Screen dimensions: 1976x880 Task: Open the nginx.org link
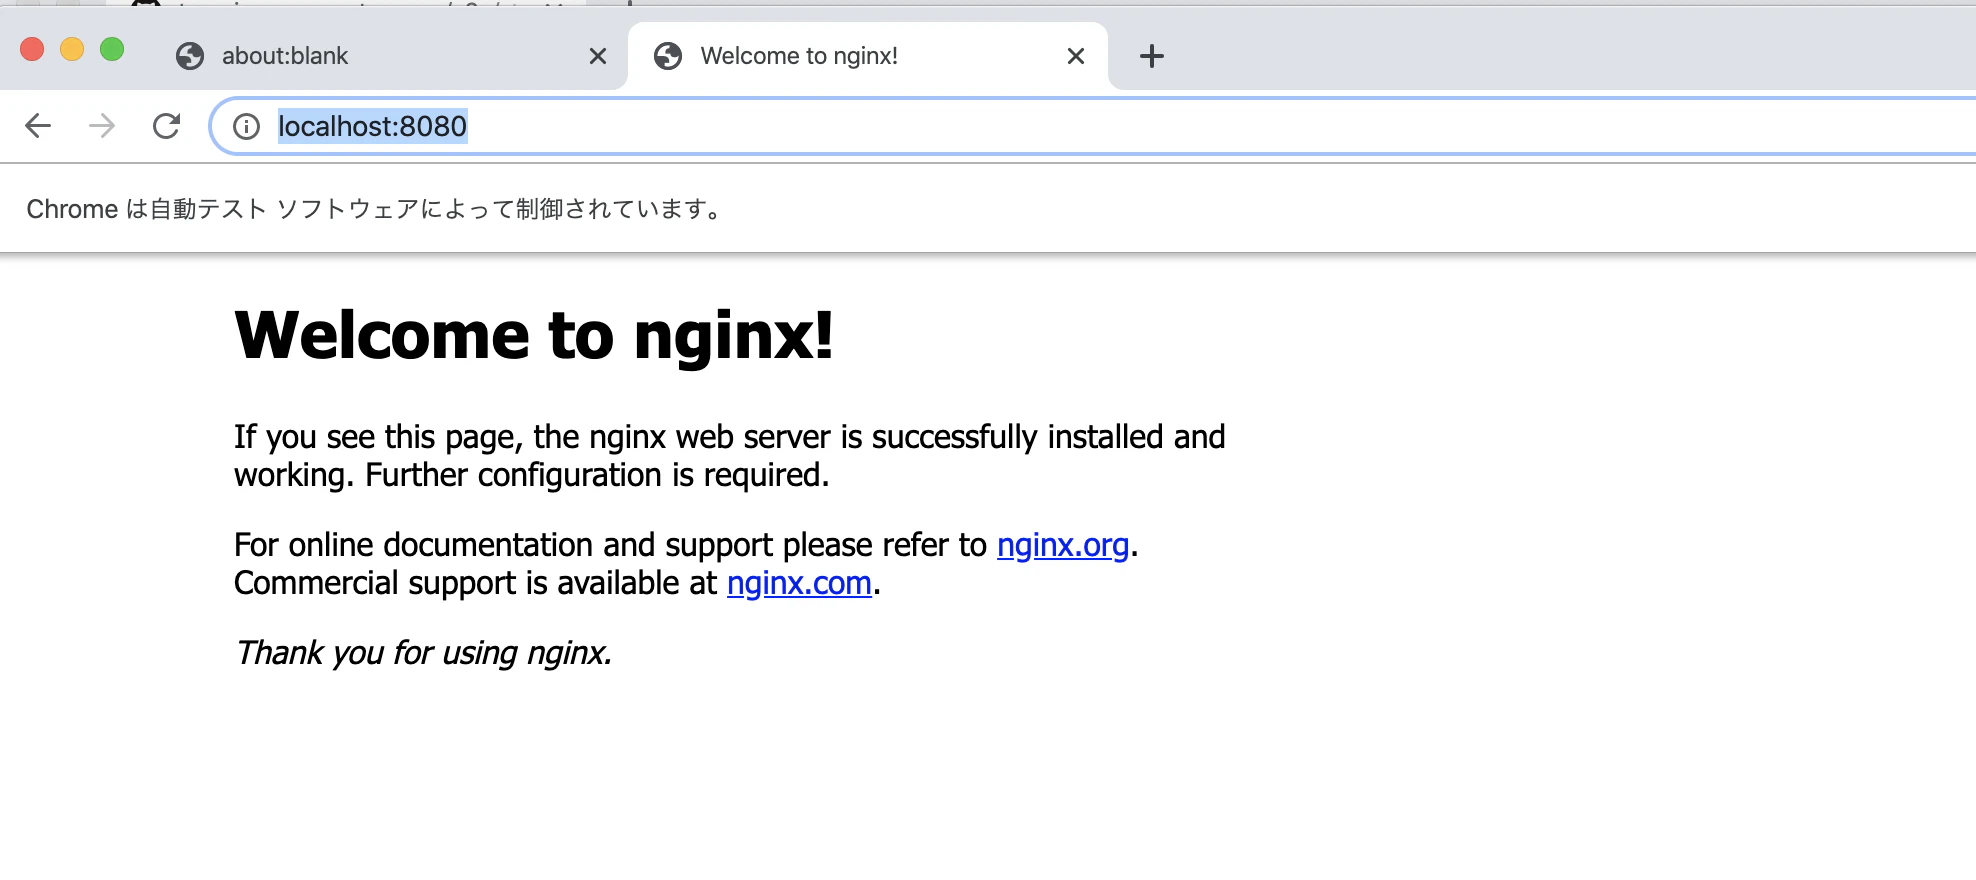coord(1063,545)
